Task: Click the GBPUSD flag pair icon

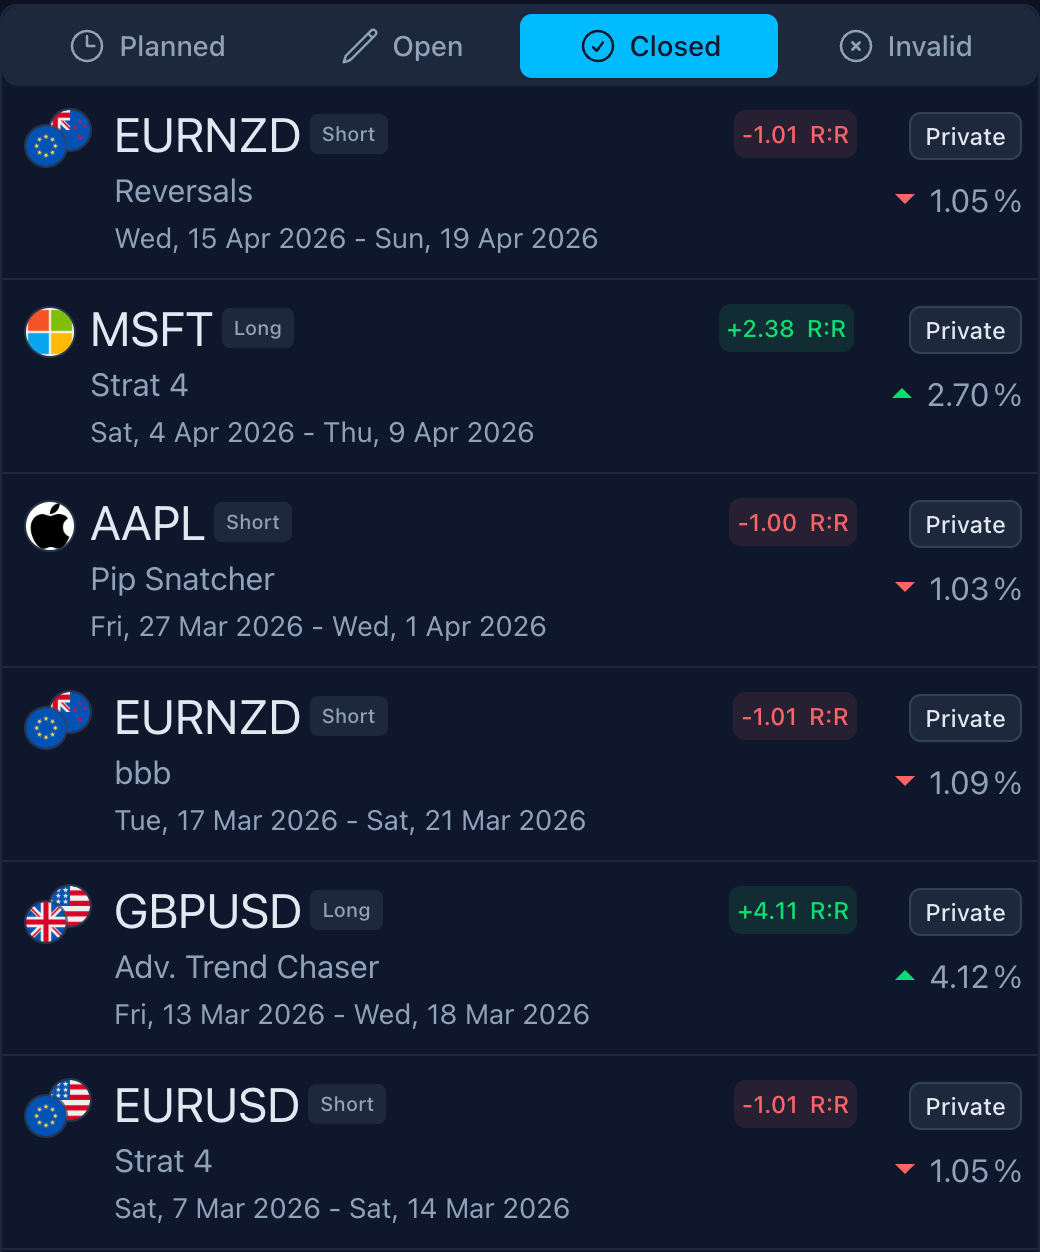Action: point(58,913)
